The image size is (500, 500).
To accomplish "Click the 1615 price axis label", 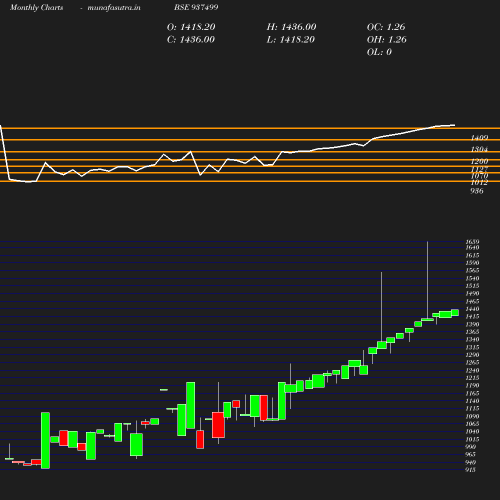I will 473,255.
